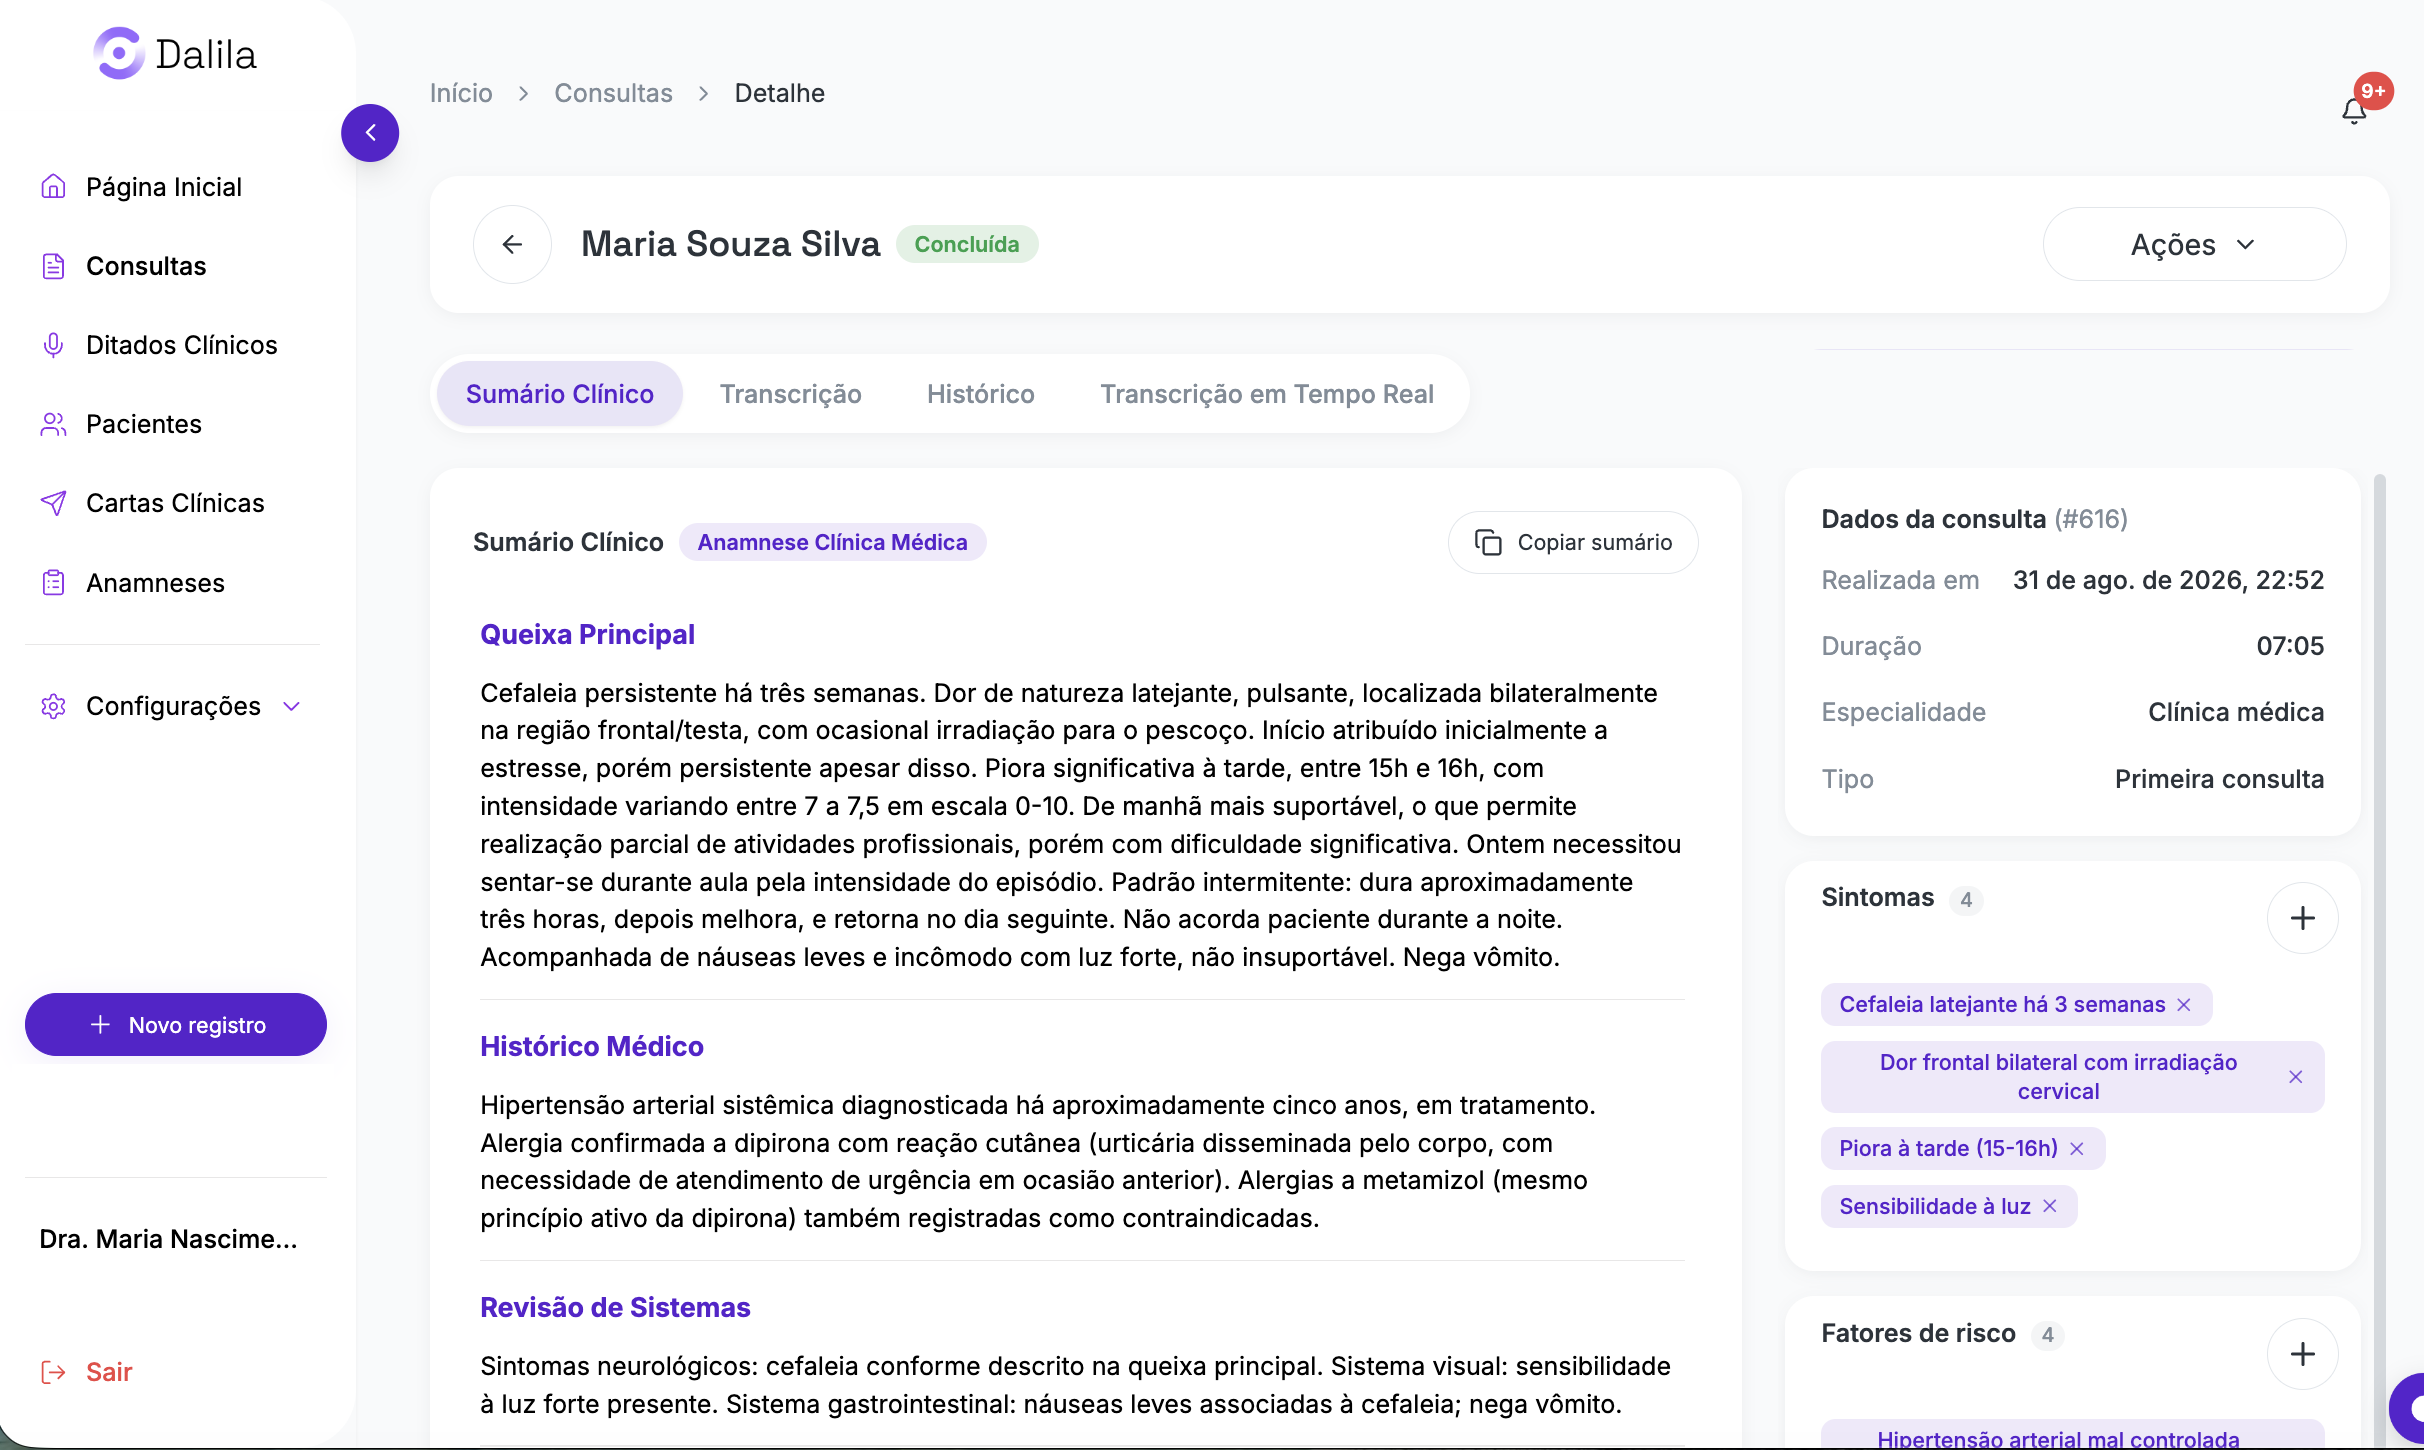Click the Dra. Maria Nascime... profile name
The height and width of the screenshot is (1450, 2424).
pyautogui.click(x=168, y=1239)
